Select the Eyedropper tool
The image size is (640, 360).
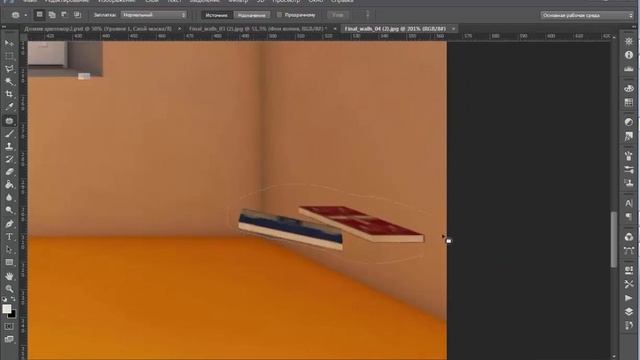tap(9, 107)
